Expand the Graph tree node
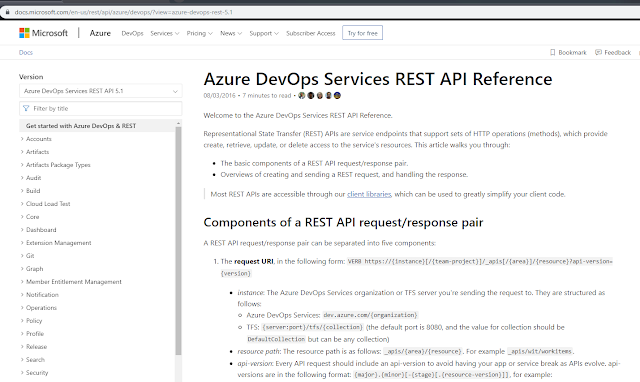This screenshot has width=640, height=382. (x=22, y=269)
